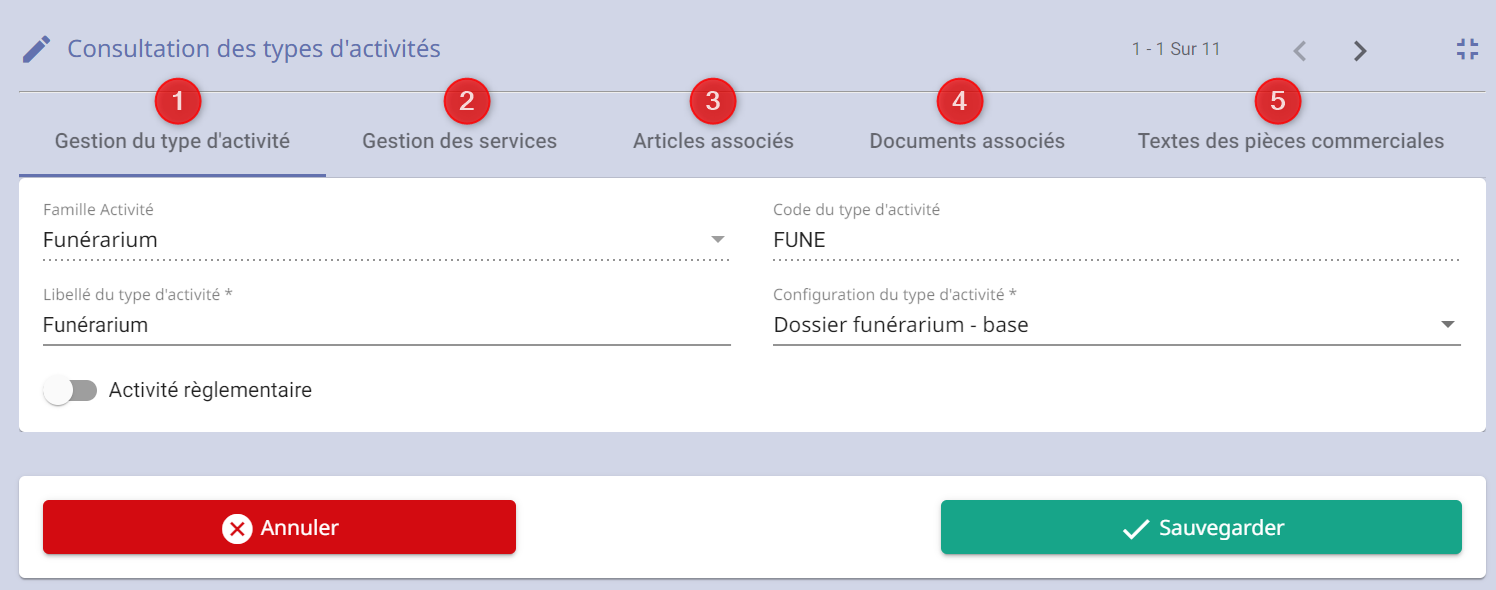Viewport: 1496px width, 590px height.
Task: Click the '1 - 1 Sur 11' record counter
Action: 1176,49
